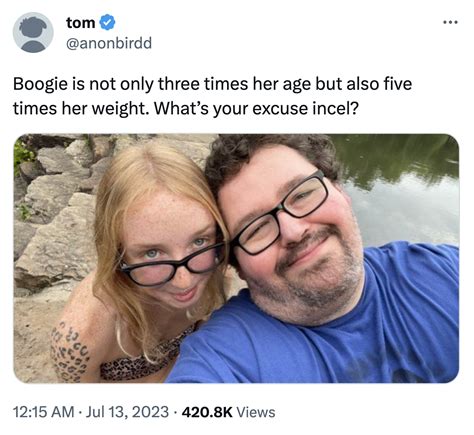The image size is (474, 435).
Task: Click the blue verified checkmark badge
Action: 107,23
